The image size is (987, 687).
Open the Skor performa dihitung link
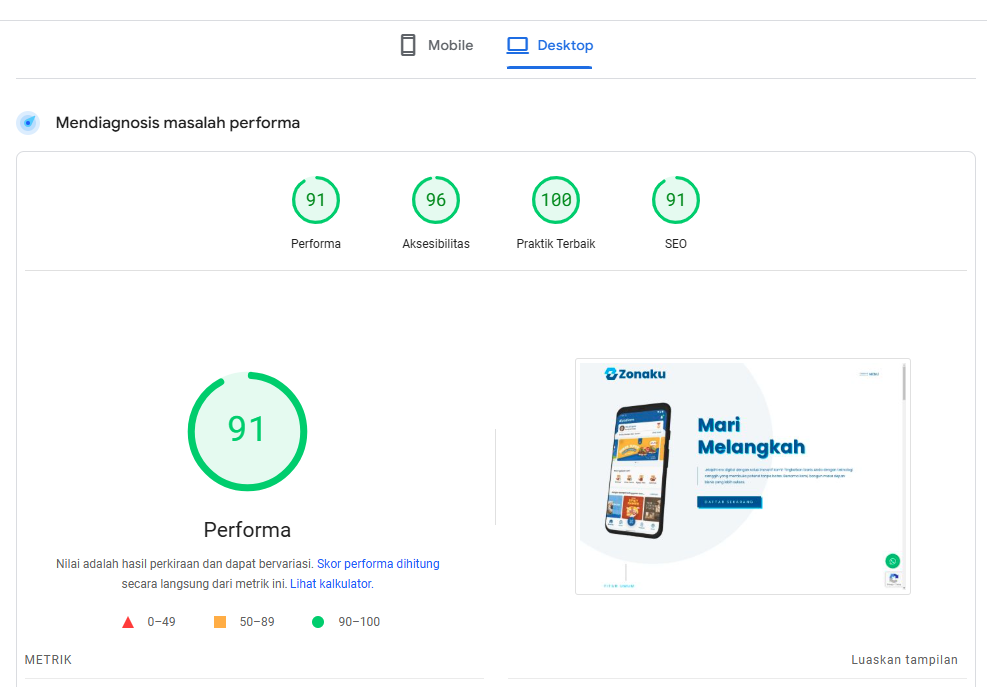click(378, 564)
